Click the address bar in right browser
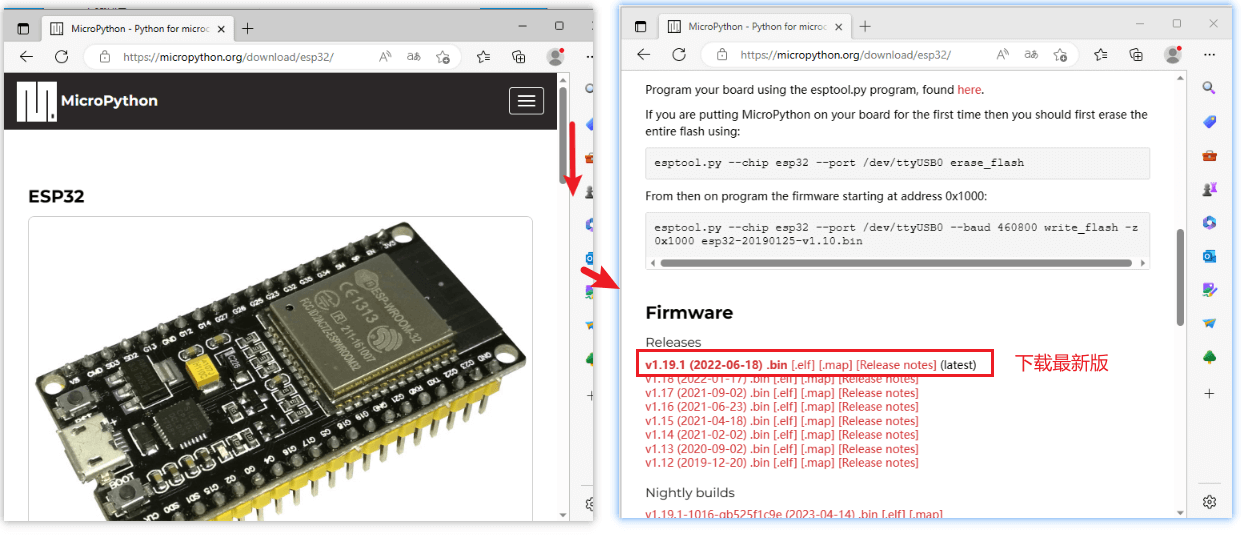This screenshot has width=1250, height=542. pos(860,55)
